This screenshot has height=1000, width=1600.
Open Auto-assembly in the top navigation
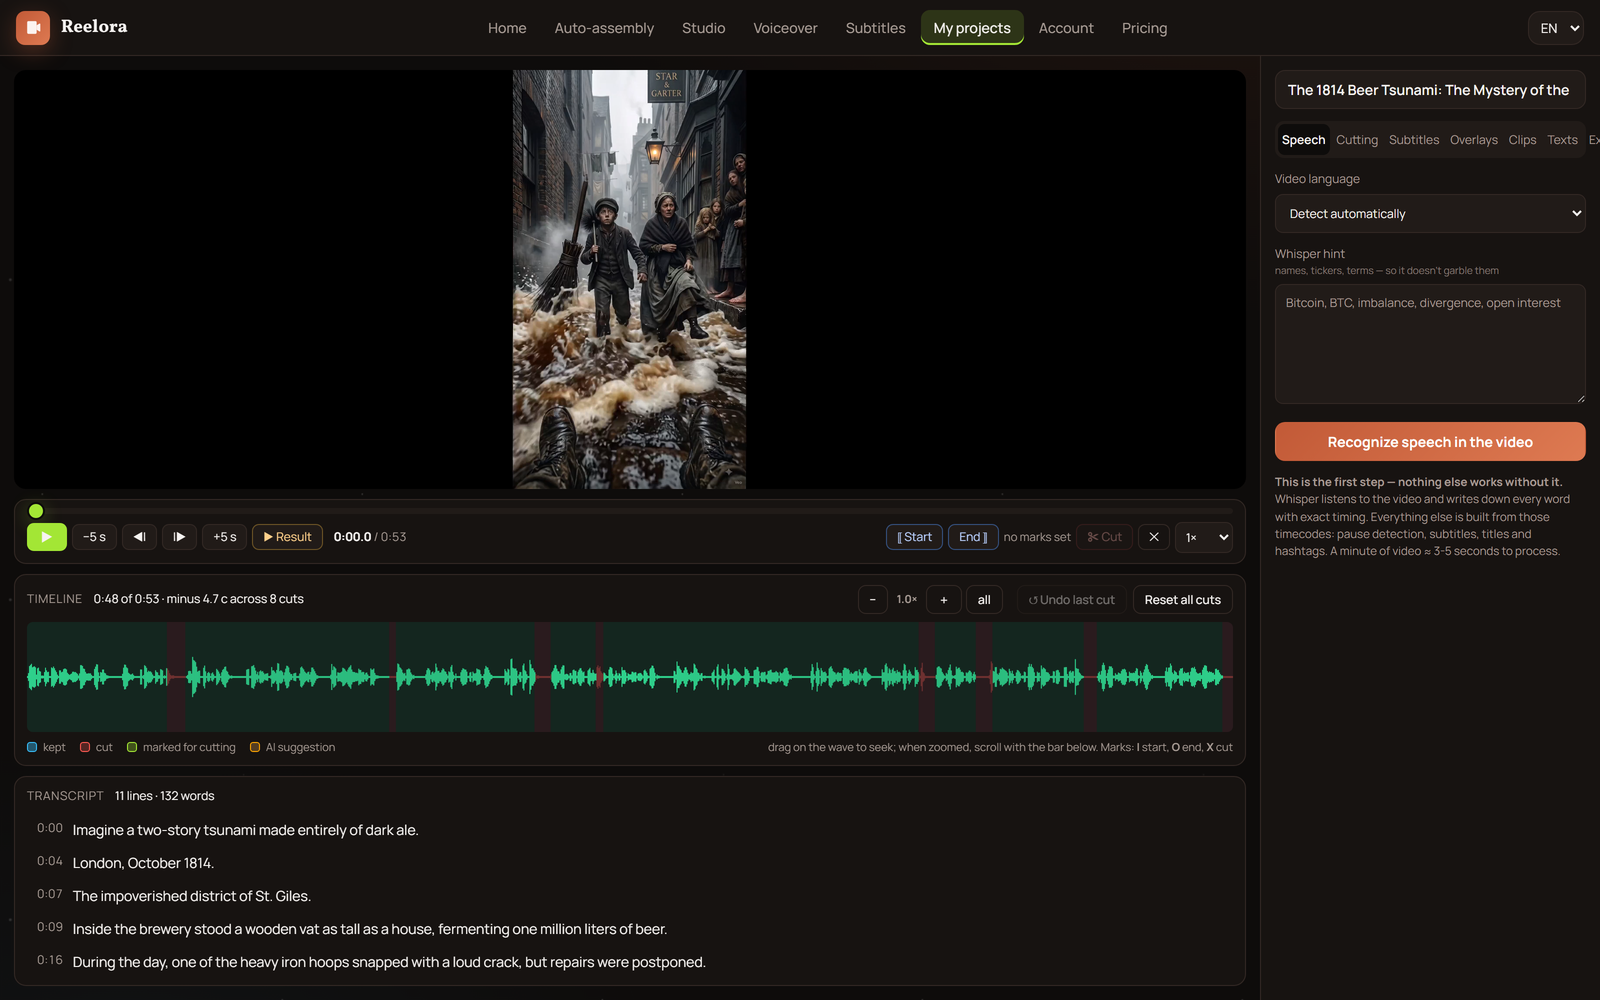point(604,28)
